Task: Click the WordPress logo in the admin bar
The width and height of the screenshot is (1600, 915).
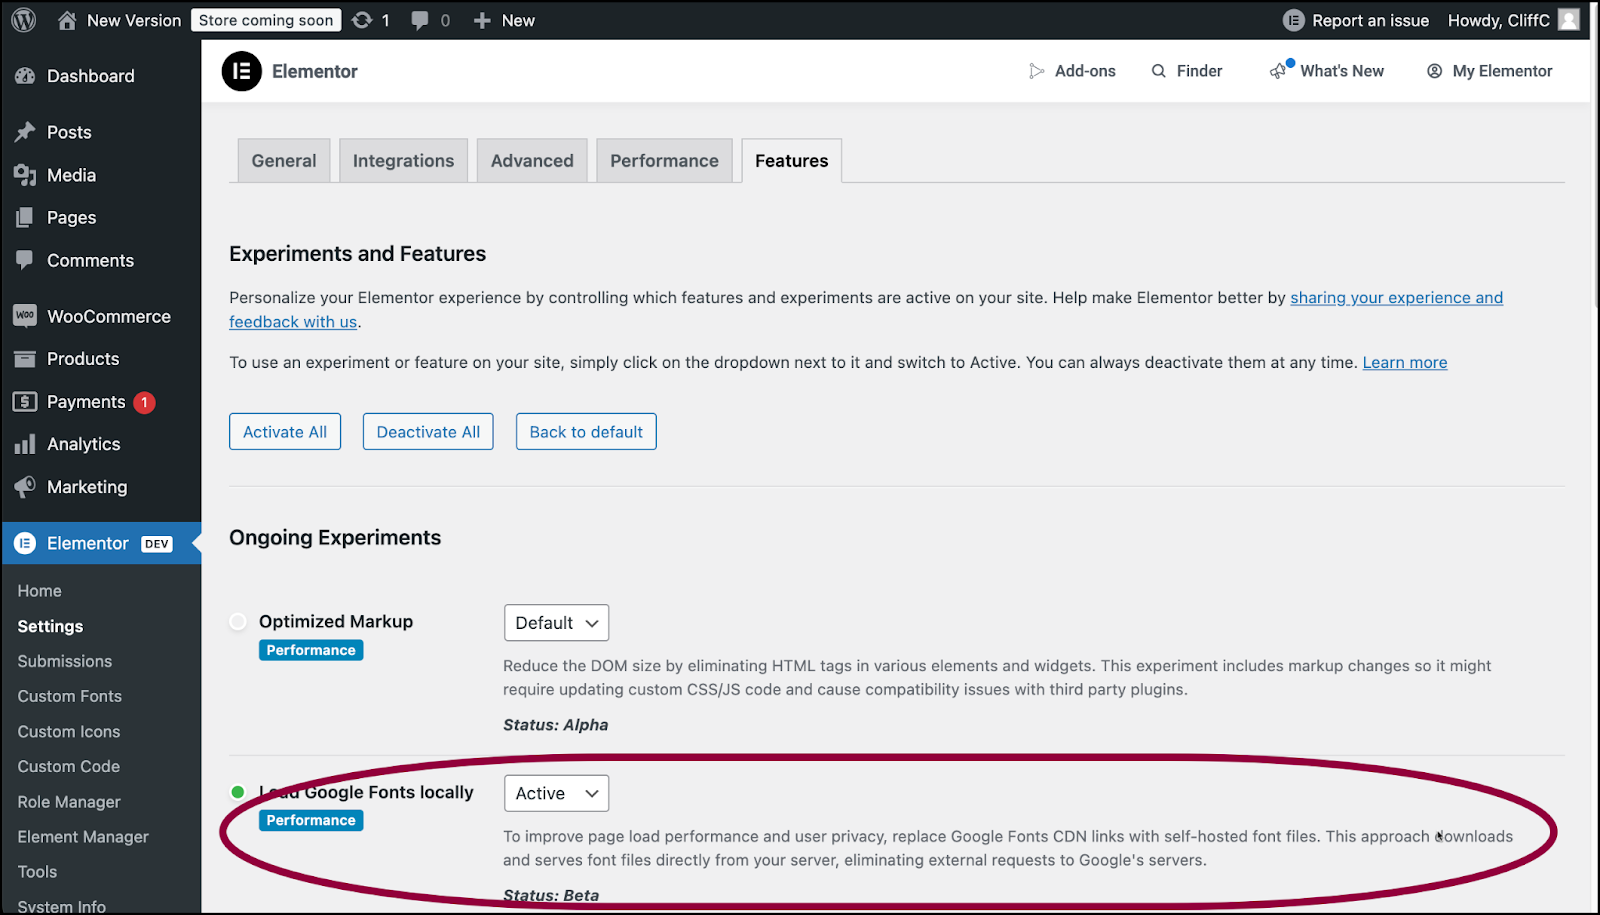Action: [22, 19]
